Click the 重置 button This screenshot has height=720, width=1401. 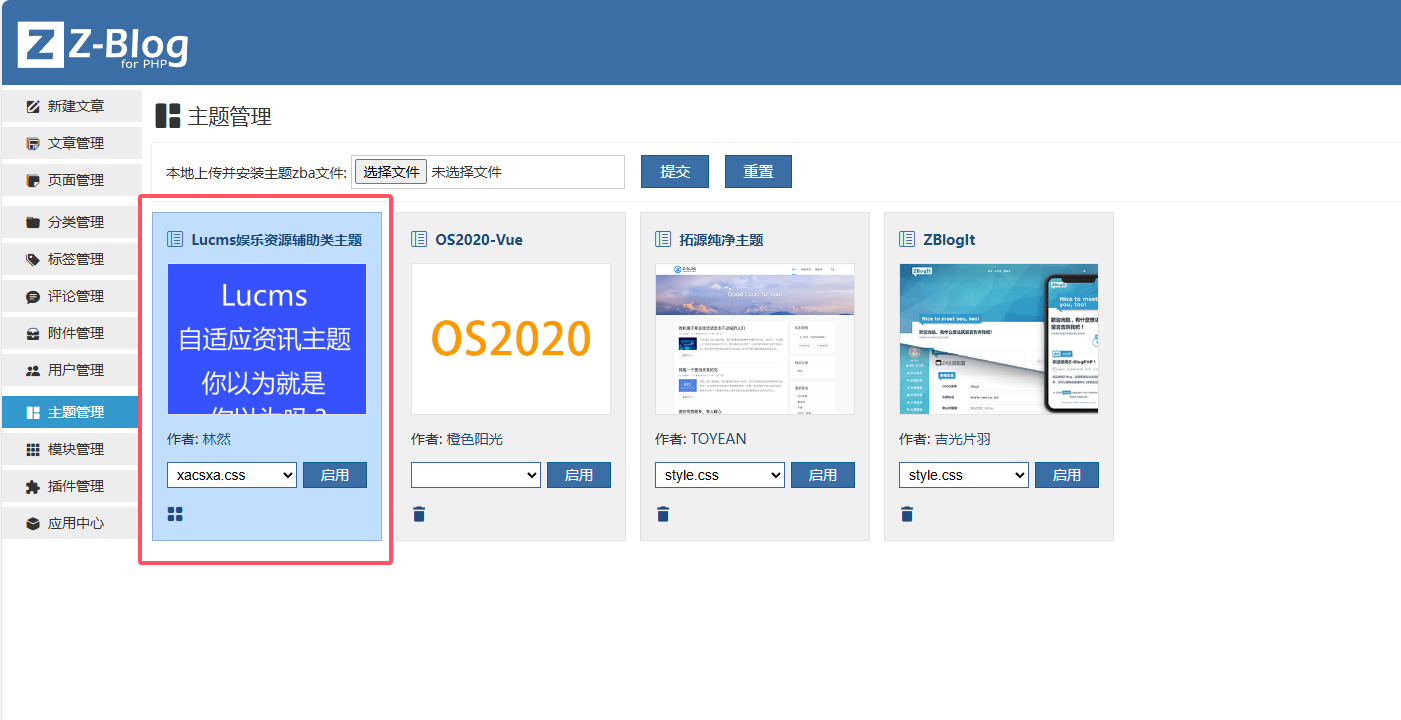[x=758, y=171]
